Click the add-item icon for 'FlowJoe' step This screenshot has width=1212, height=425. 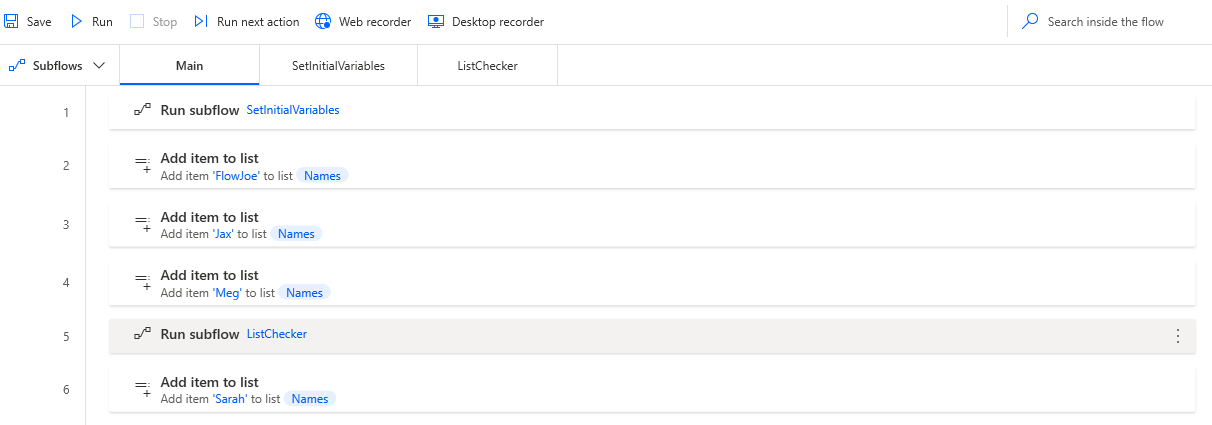[x=142, y=164]
